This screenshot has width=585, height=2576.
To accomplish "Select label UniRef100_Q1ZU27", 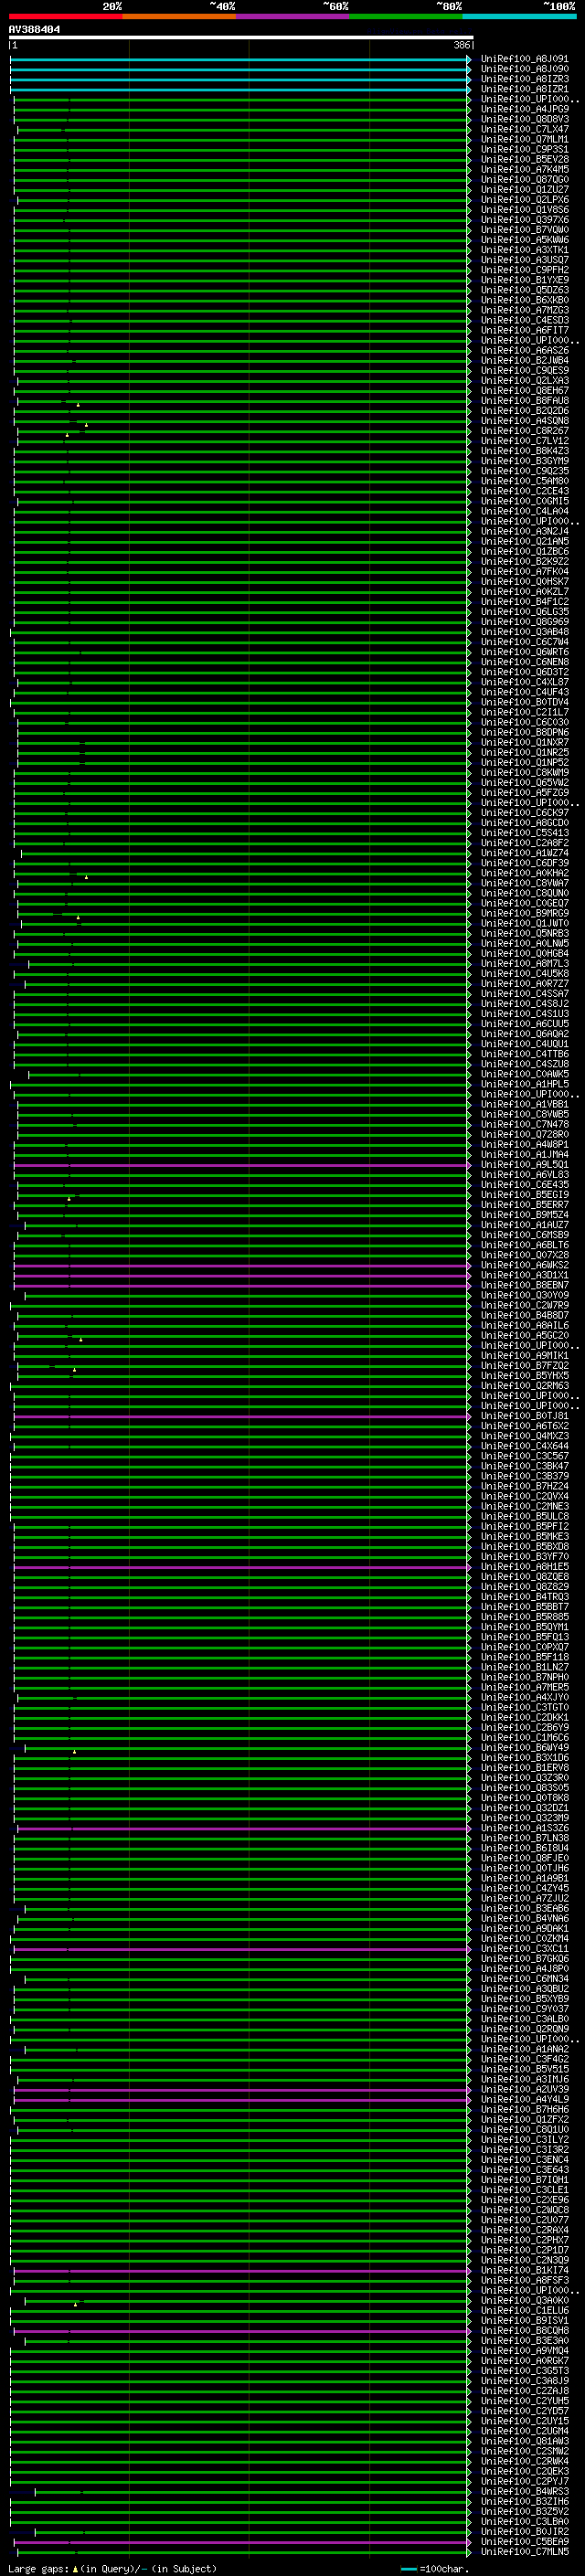I will click(x=524, y=190).
